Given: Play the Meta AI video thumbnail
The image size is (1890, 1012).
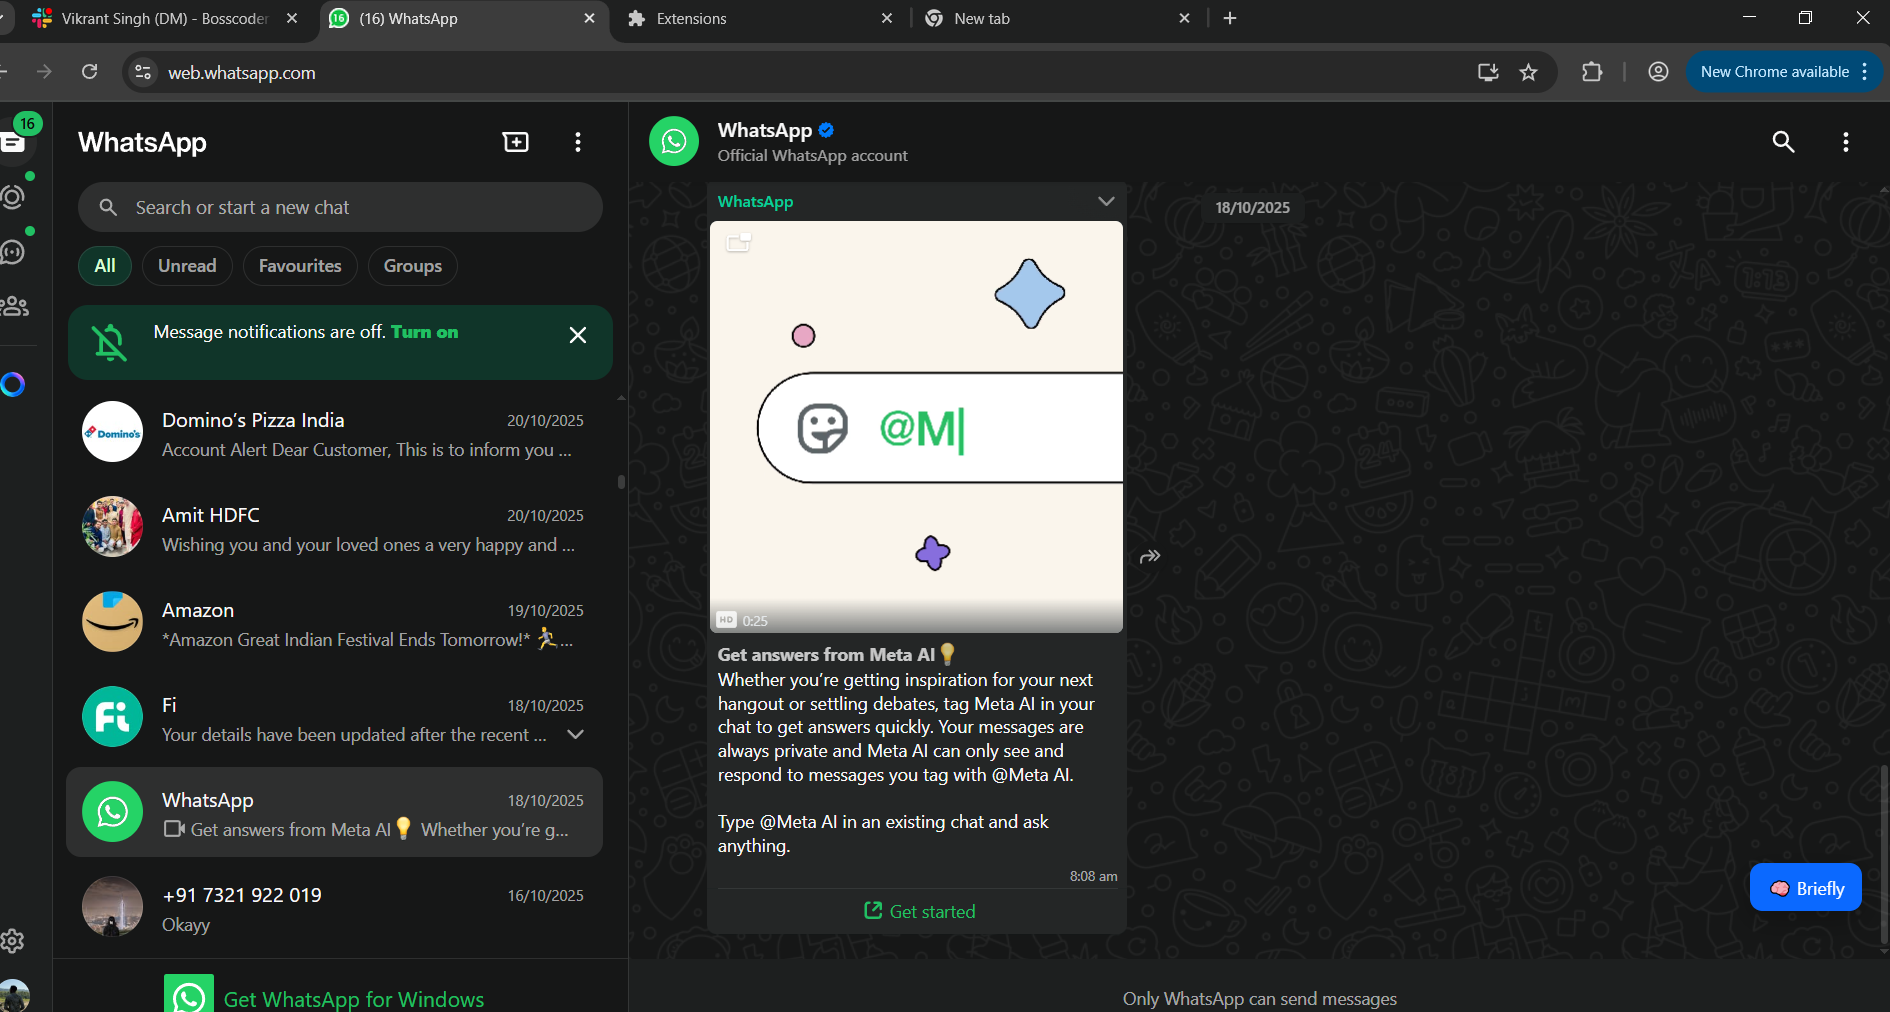Looking at the screenshot, I should 916,427.
